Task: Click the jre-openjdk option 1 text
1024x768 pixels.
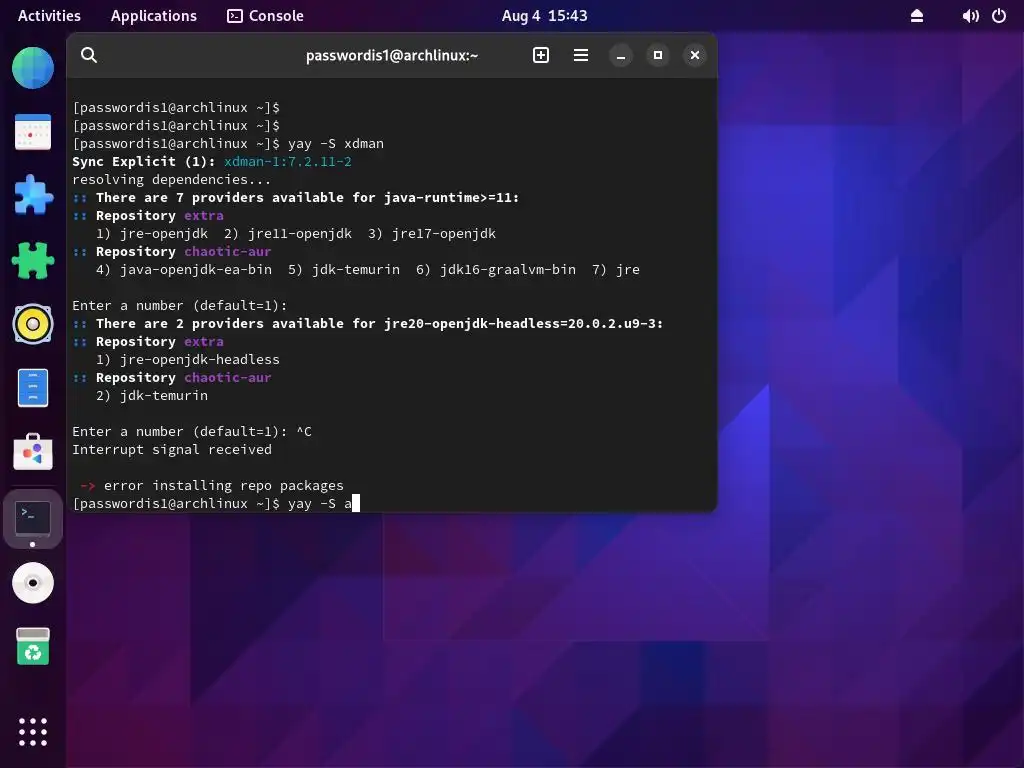Action: coord(152,233)
